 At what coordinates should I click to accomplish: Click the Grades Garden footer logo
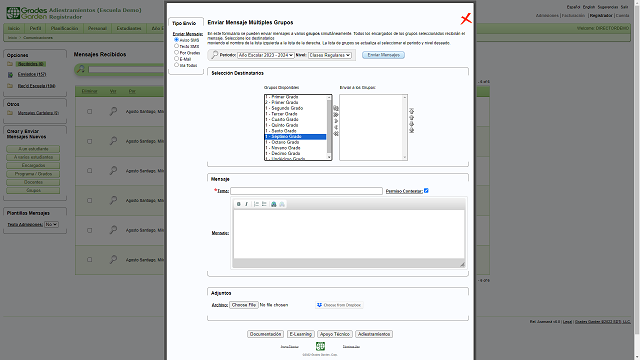pyautogui.click(x=320, y=346)
